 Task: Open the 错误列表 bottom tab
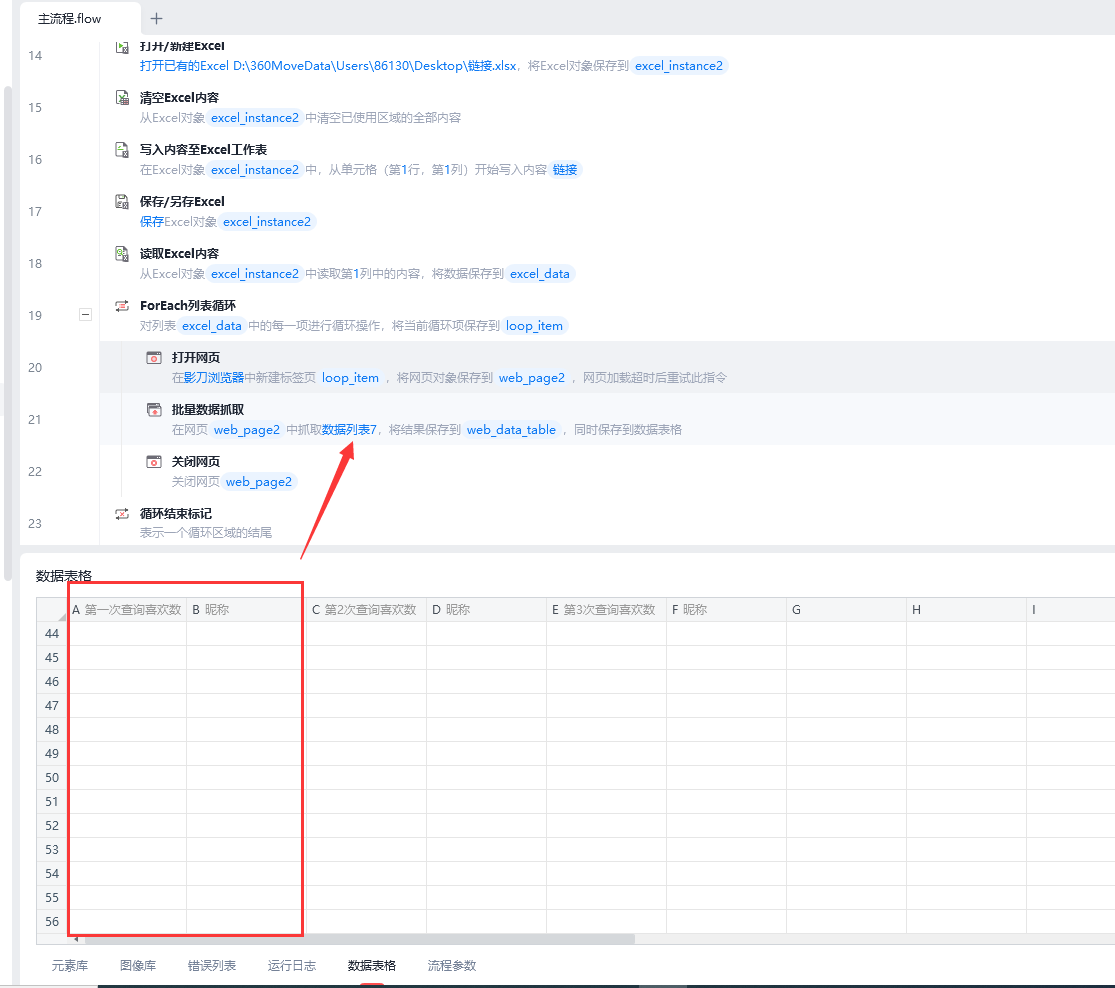[212, 965]
